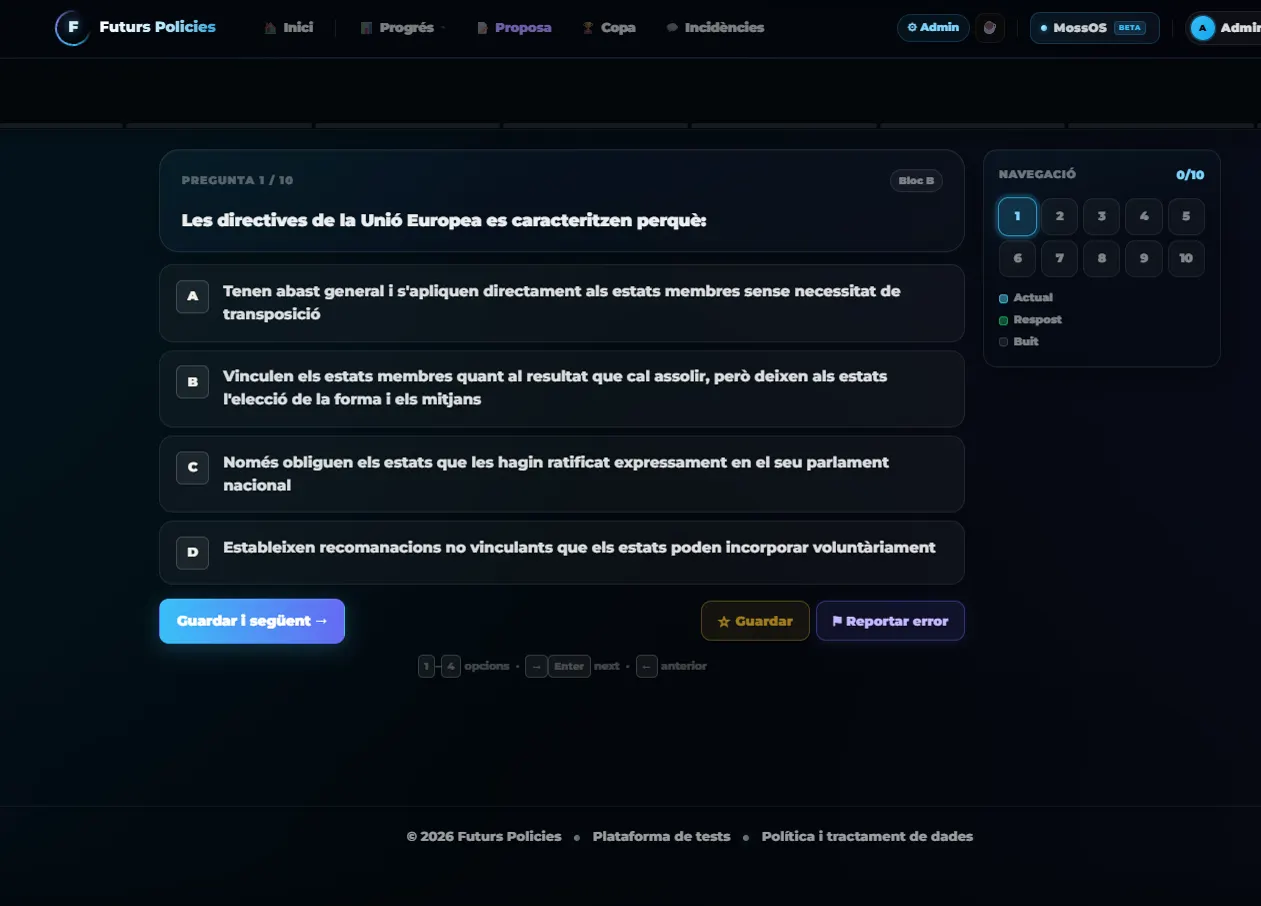This screenshot has width=1261, height=906.
Task: Click the Actual legend entry
Action: (1026, 298)
